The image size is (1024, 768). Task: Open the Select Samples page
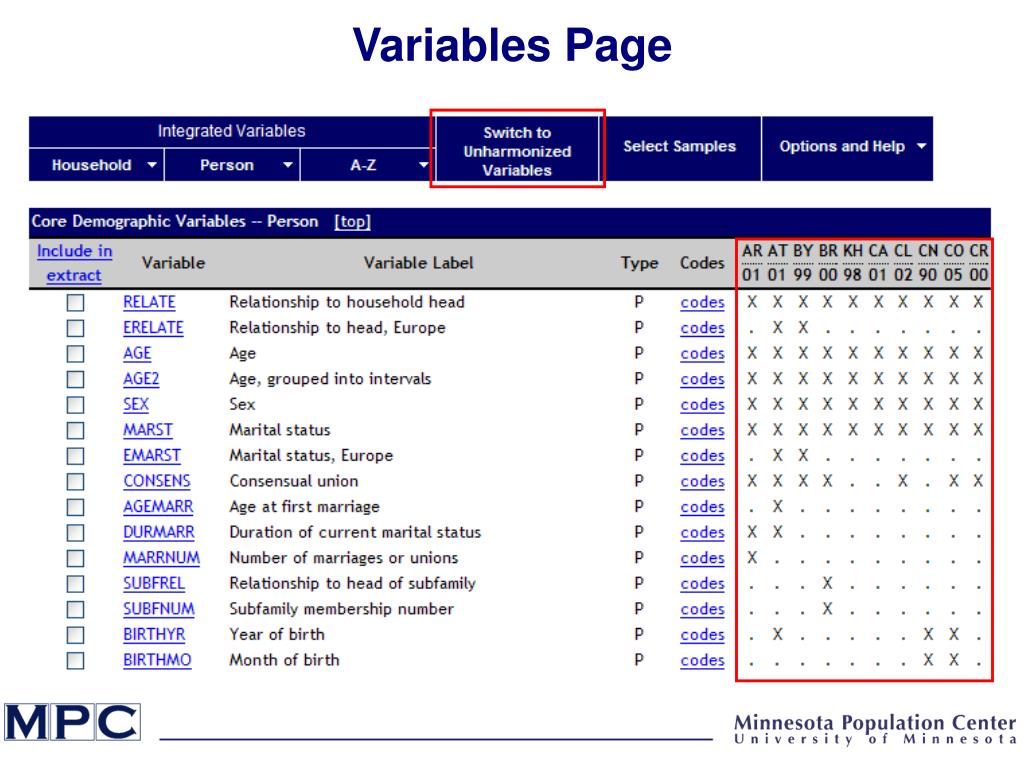pyautogui.click(x=680, y=147)
